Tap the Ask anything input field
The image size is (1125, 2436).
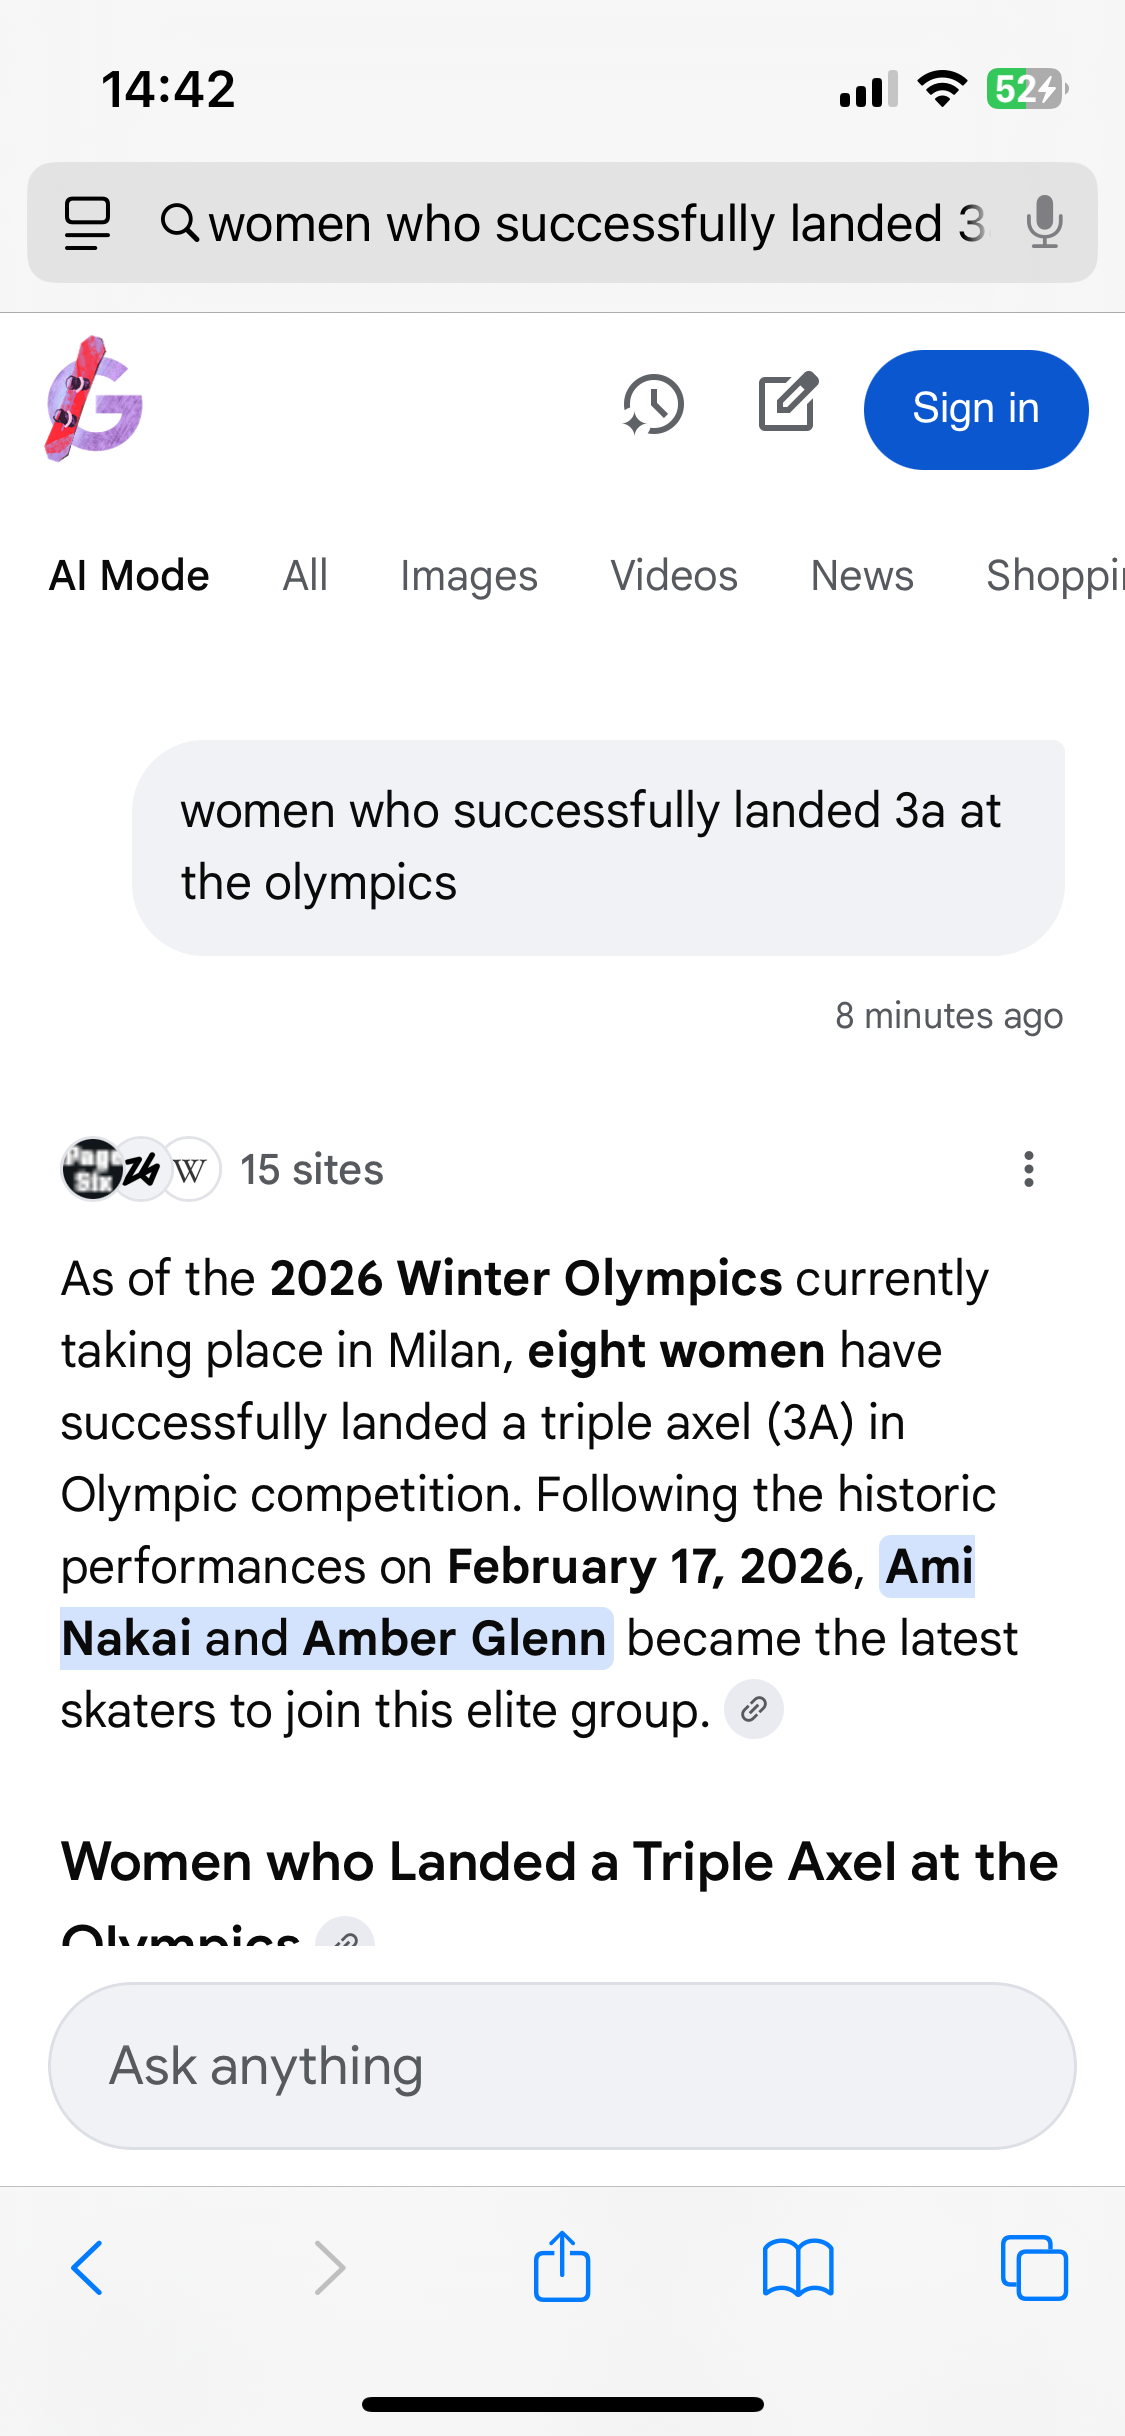[x=562, y=2066]
